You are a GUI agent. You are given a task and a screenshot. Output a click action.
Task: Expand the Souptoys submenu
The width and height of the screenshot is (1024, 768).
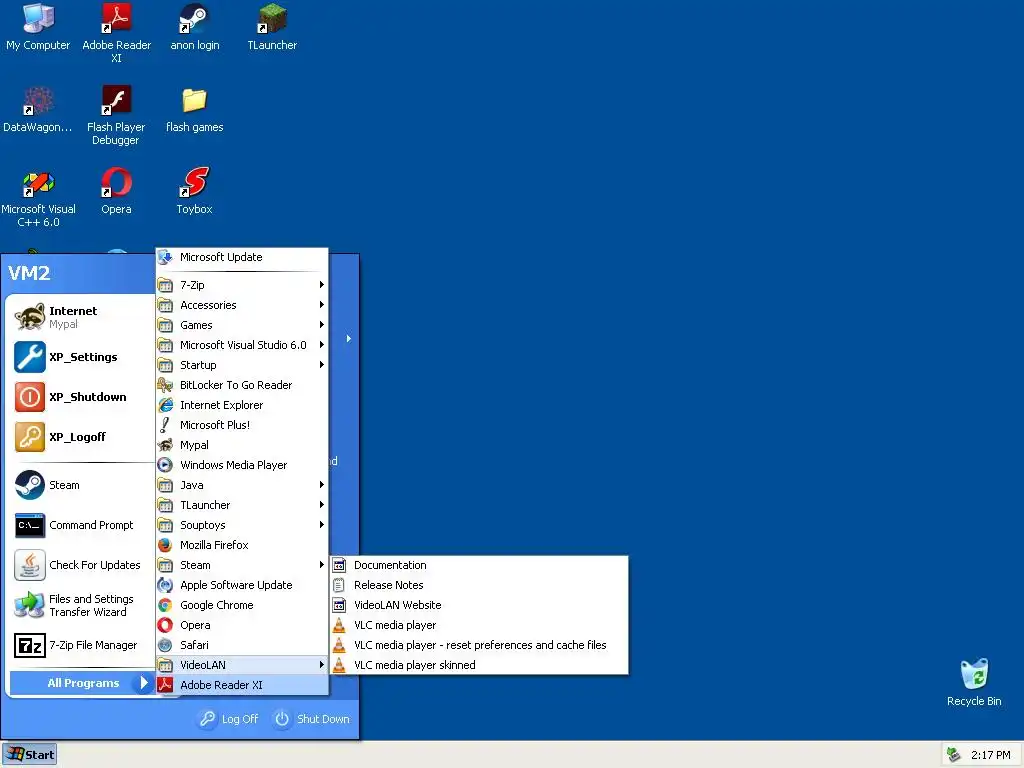[242, 525]
